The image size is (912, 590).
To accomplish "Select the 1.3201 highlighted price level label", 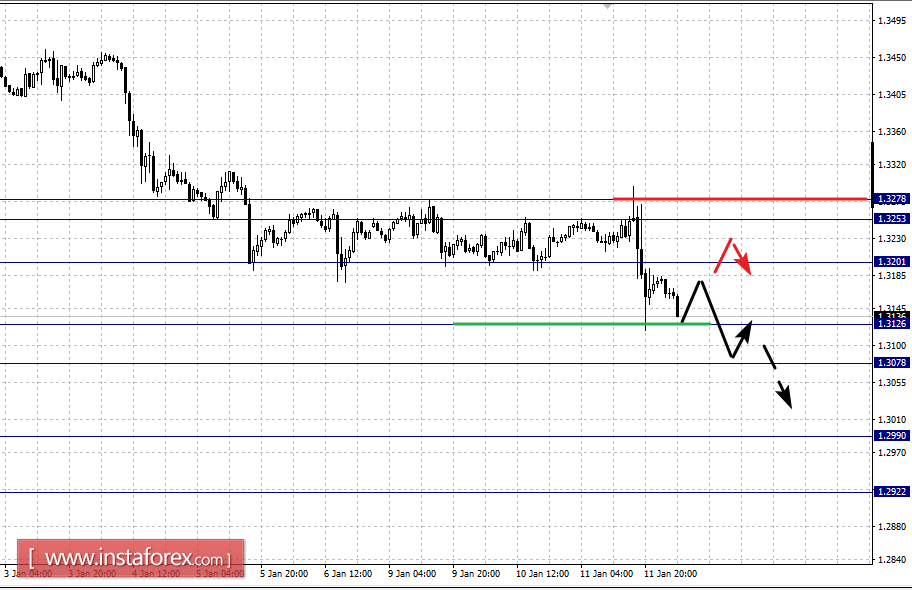I will (892, 262).
